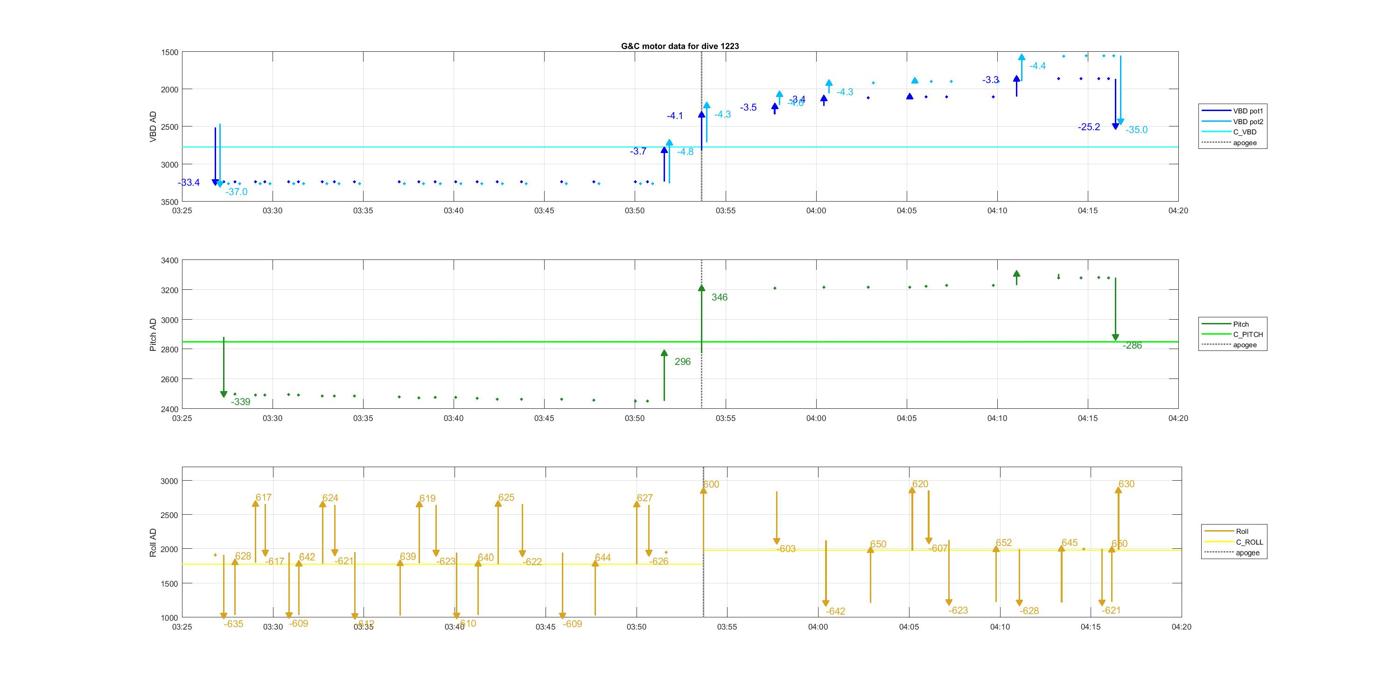Click the '-3.3' VBD data label

(990, 80)
